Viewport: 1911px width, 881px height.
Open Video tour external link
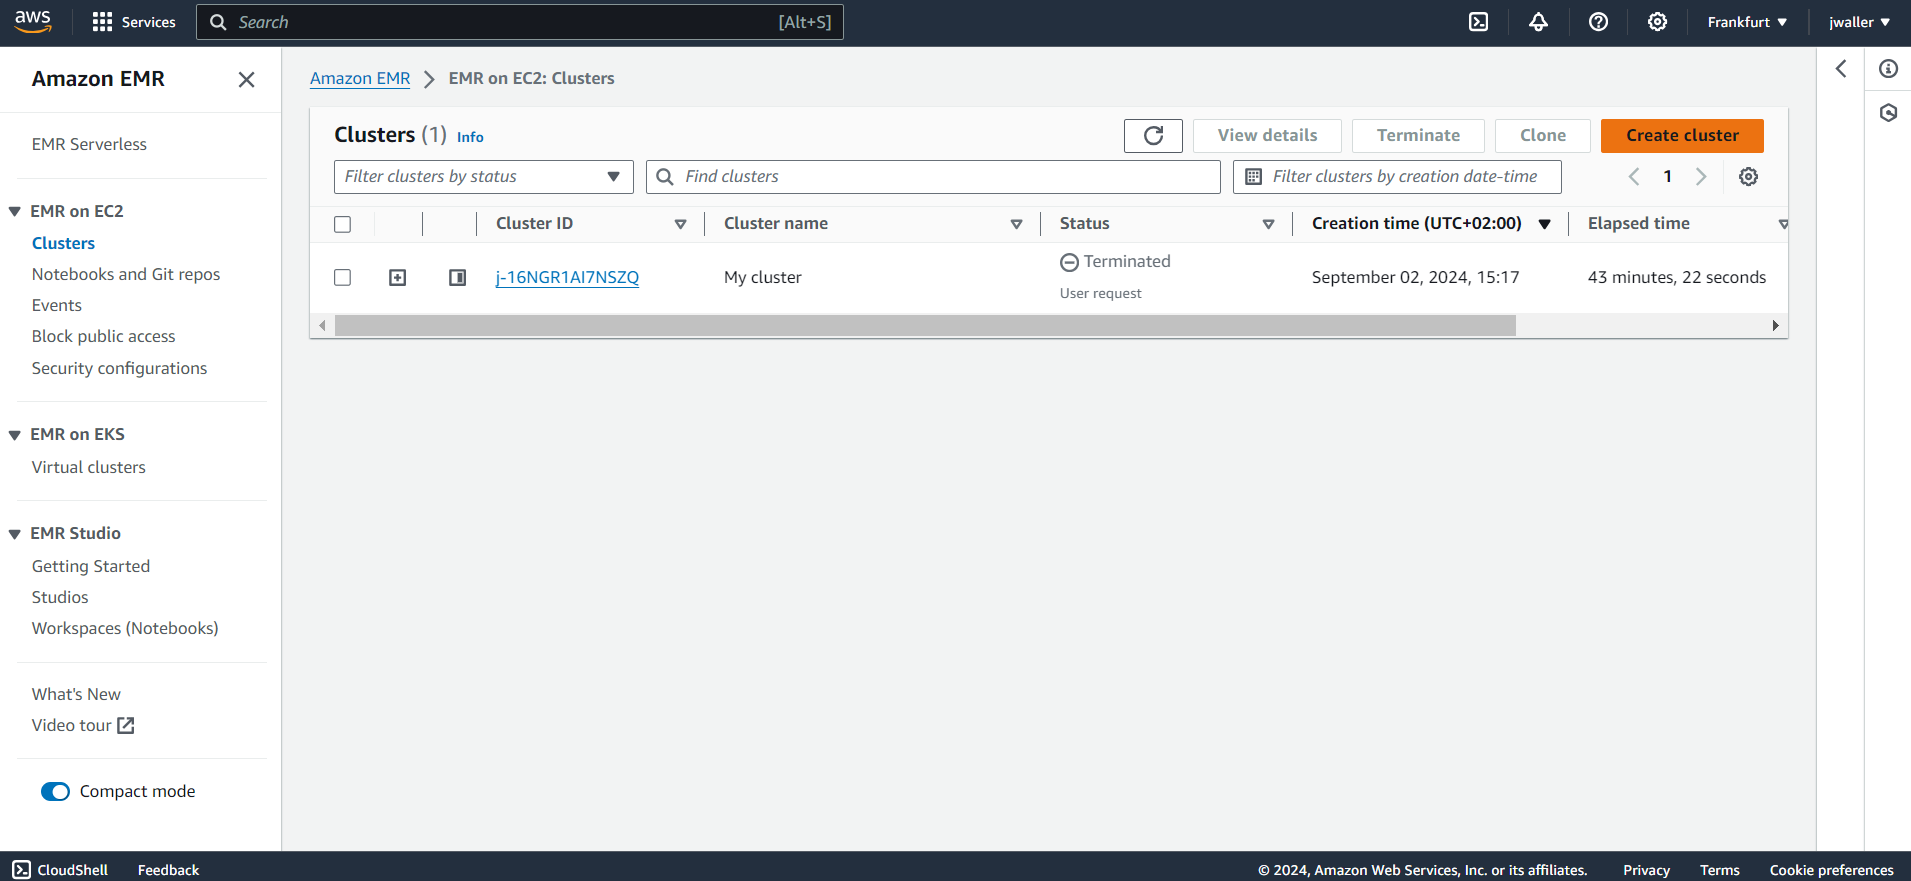pos(83,725)
